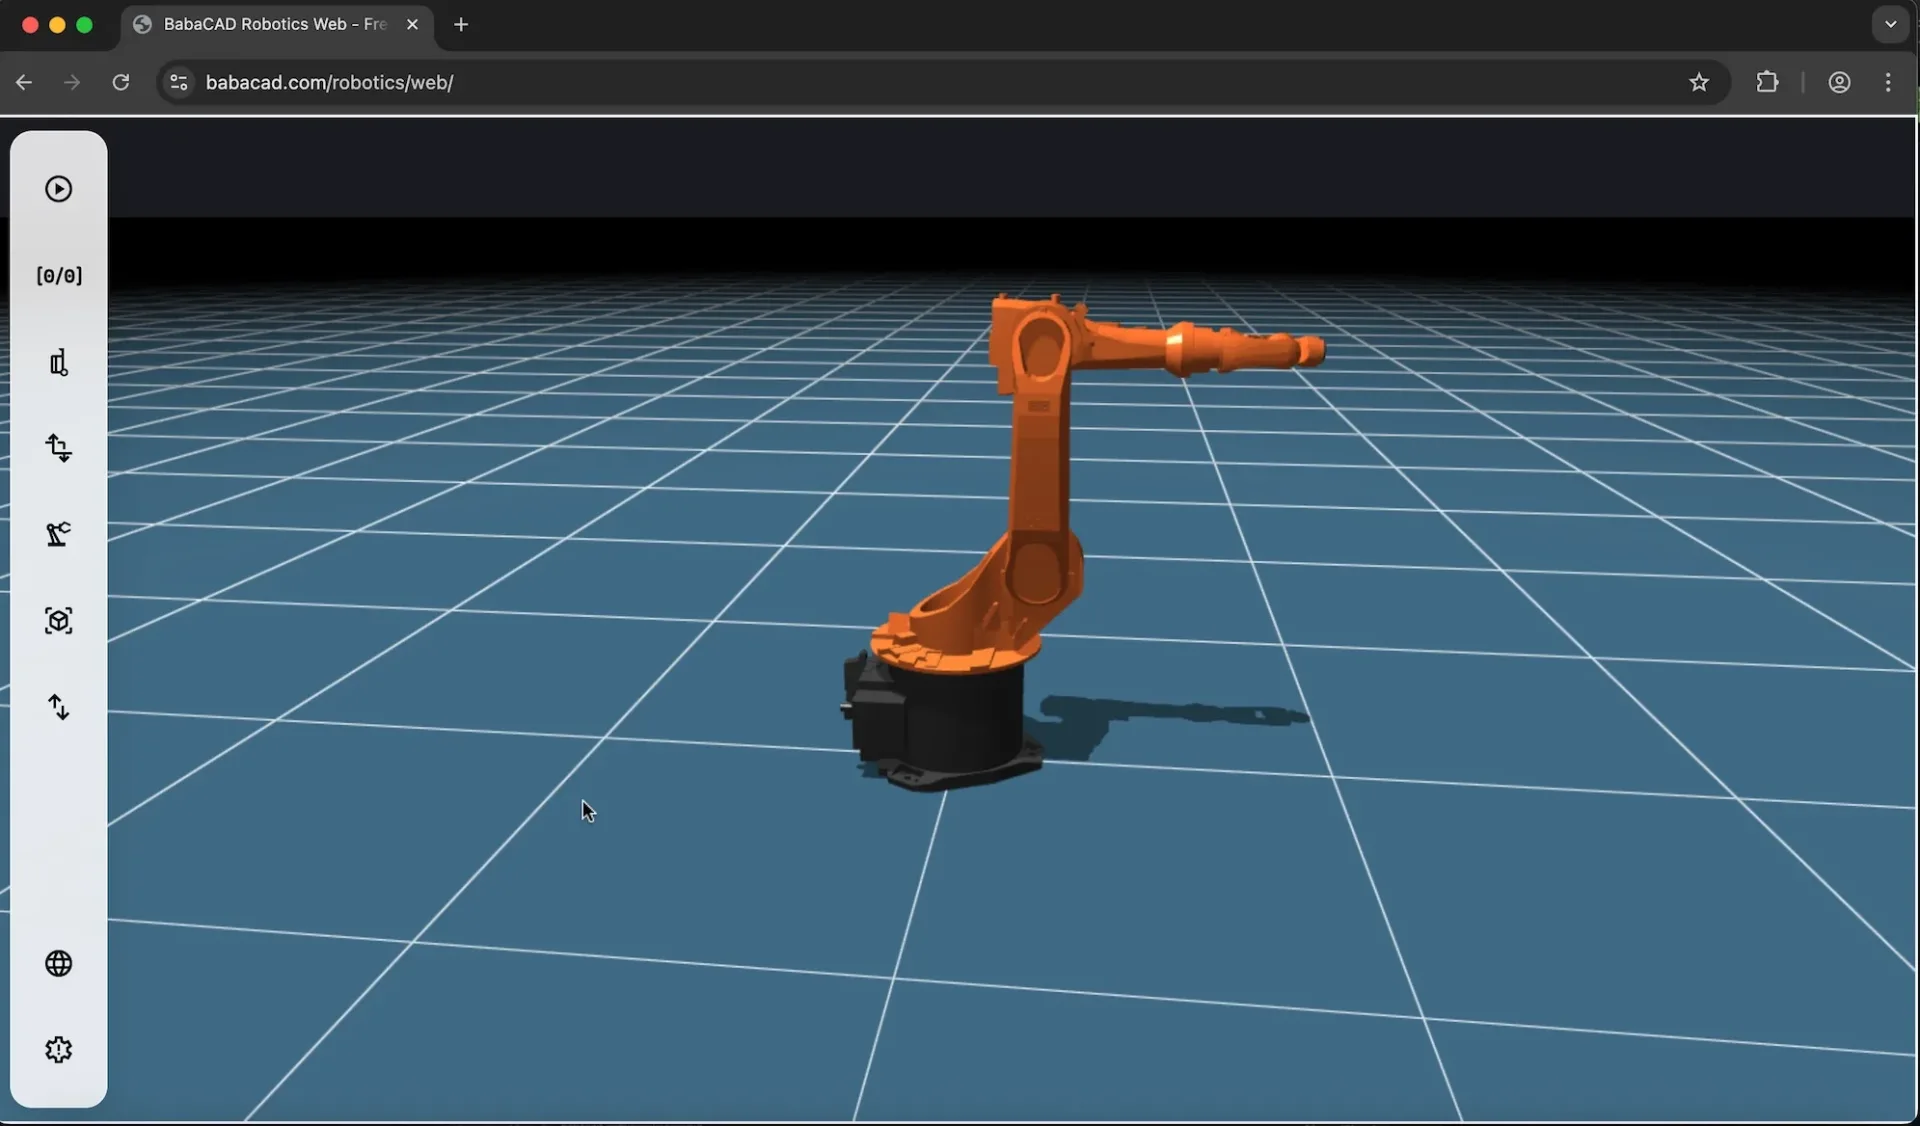Open the robot arm icon in the sidebar

tap(59, 534)
